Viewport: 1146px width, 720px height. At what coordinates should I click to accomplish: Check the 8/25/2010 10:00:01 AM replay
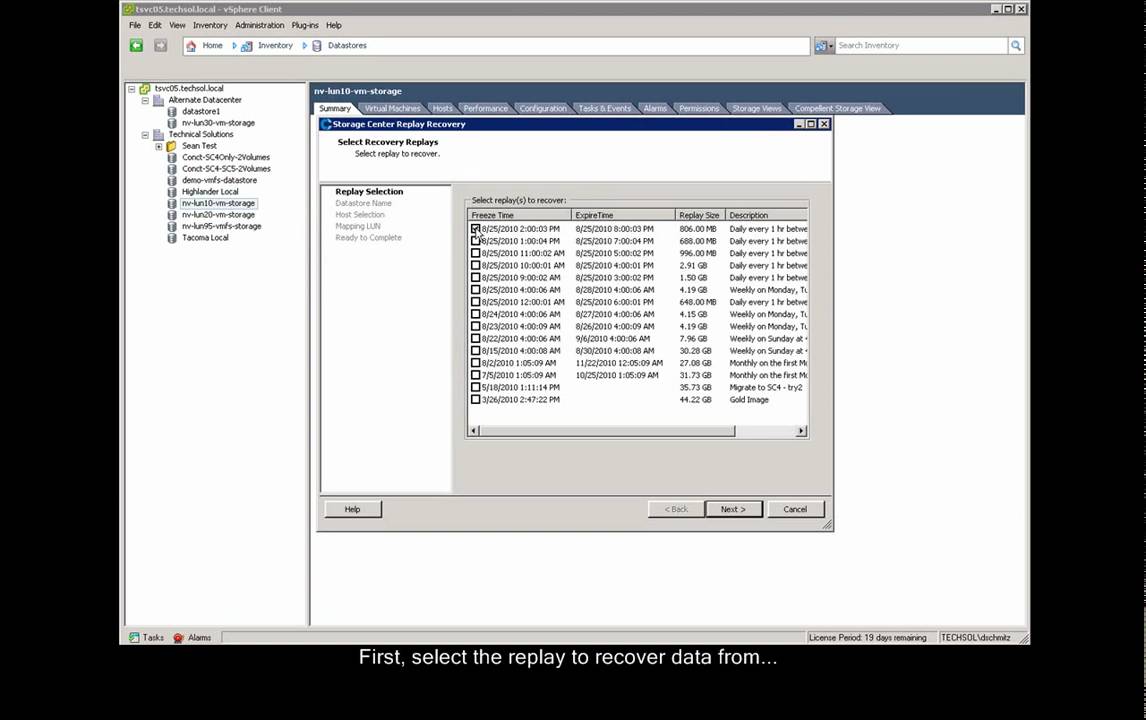(x=476, y=265)
